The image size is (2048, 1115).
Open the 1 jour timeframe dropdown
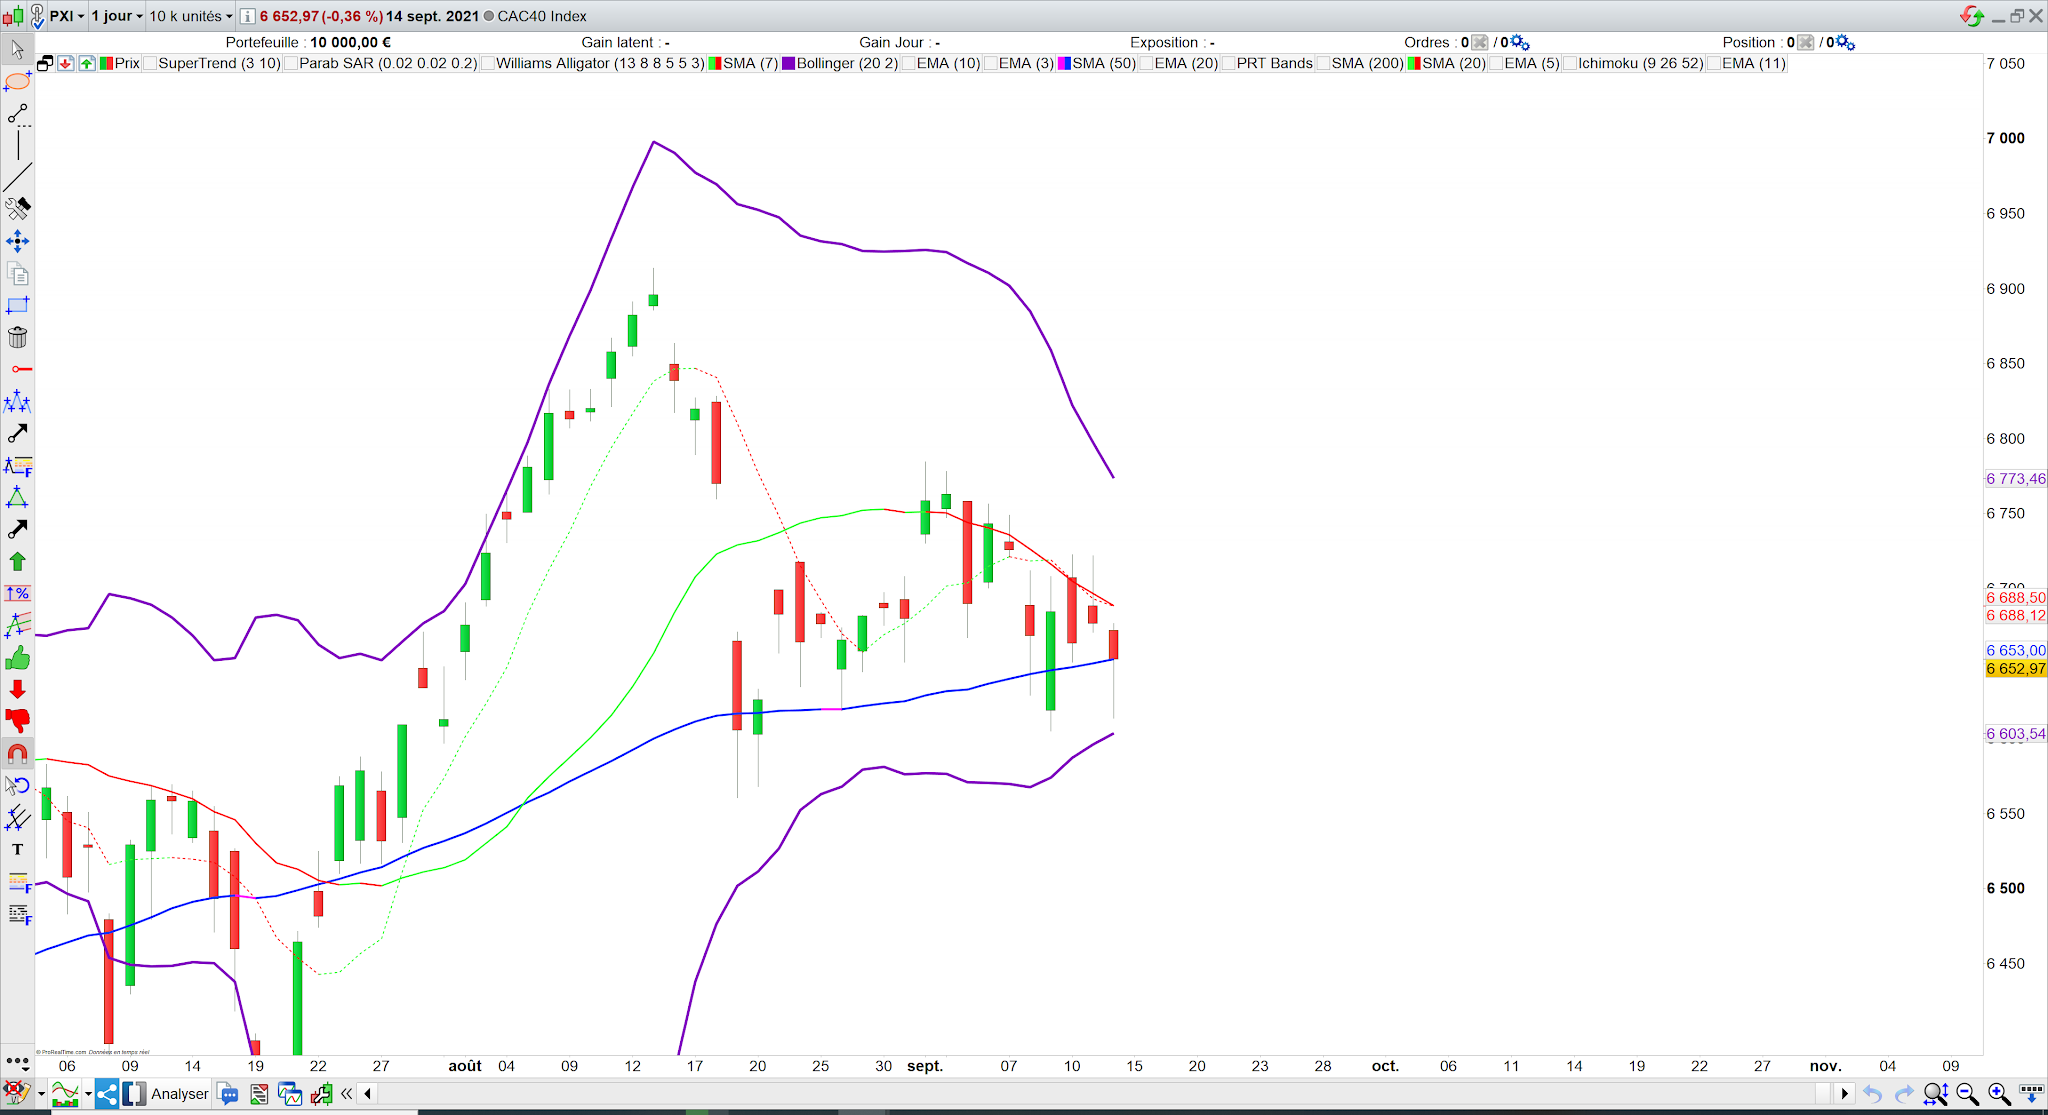pyautogui.click(x=117, y=16)
